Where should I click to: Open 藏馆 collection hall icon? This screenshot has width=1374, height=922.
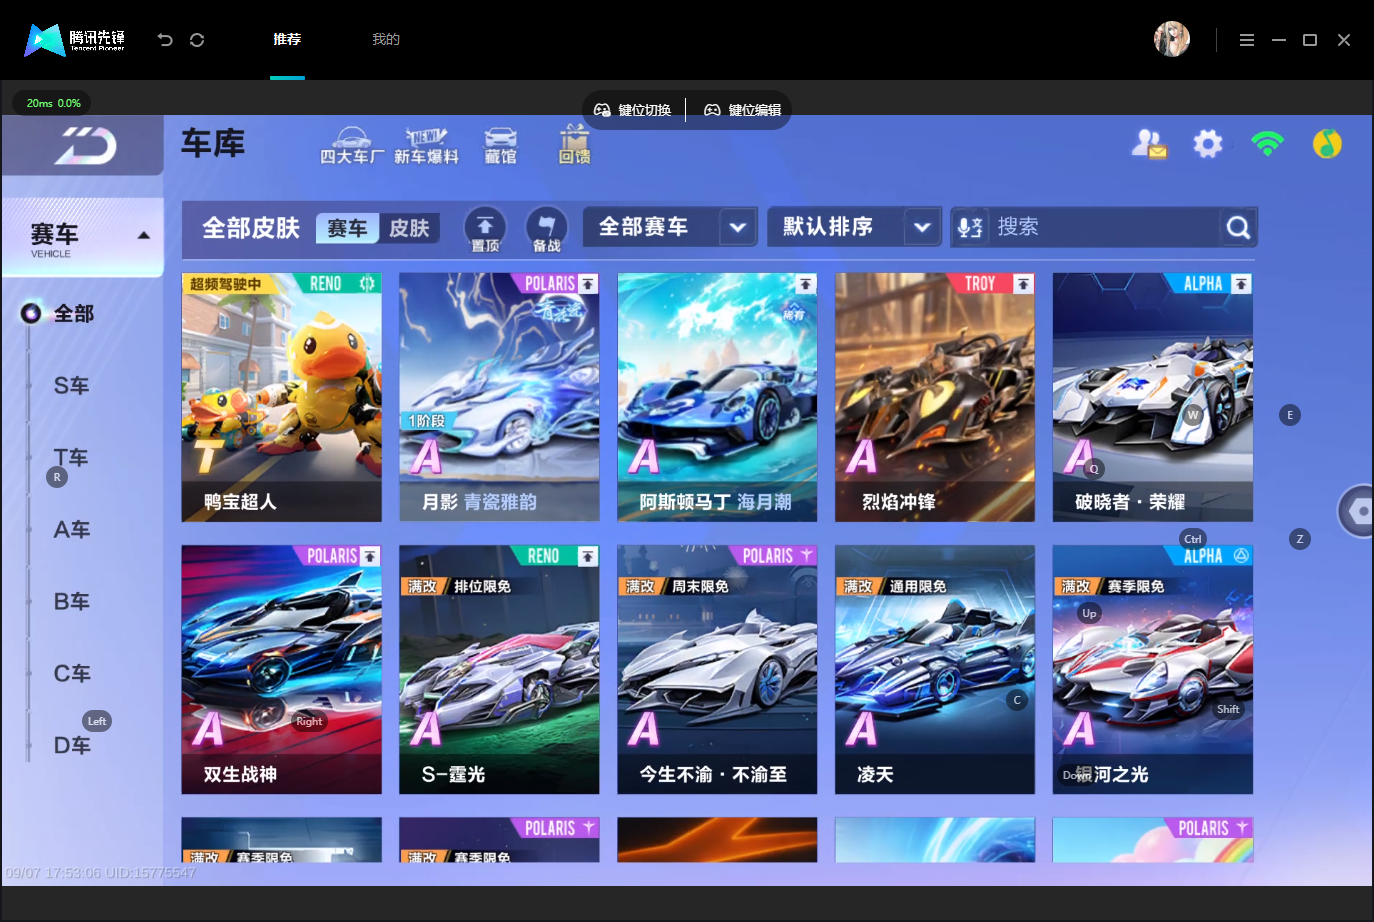tap(500, 146)
